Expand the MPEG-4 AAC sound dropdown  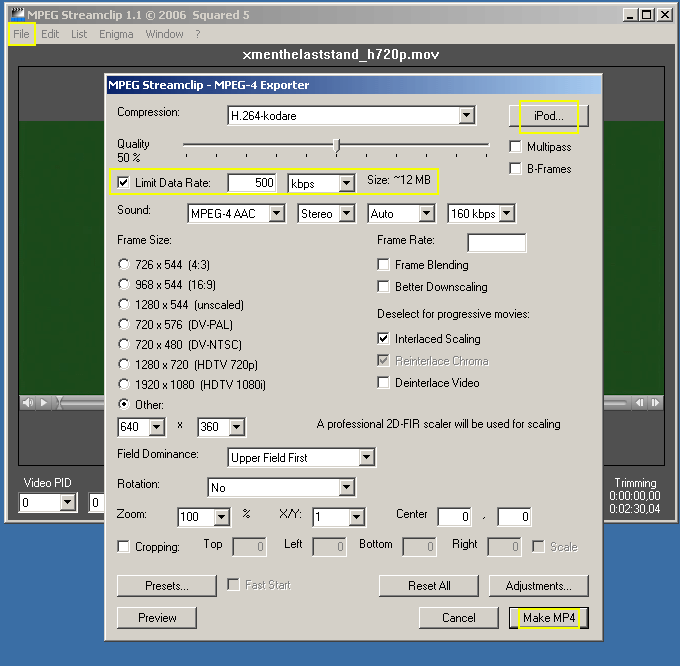[x=280, y=214]
